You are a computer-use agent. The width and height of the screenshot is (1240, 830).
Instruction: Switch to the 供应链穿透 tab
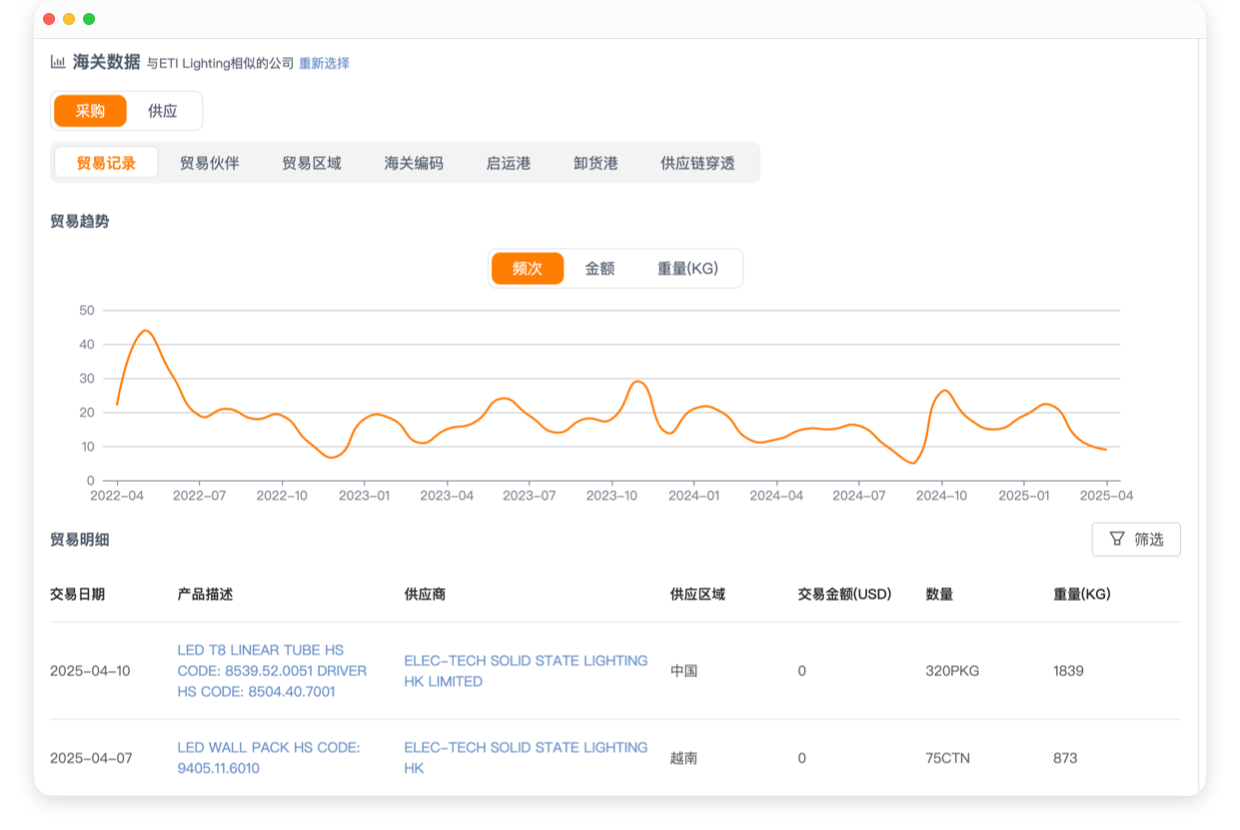coord(697,162)
